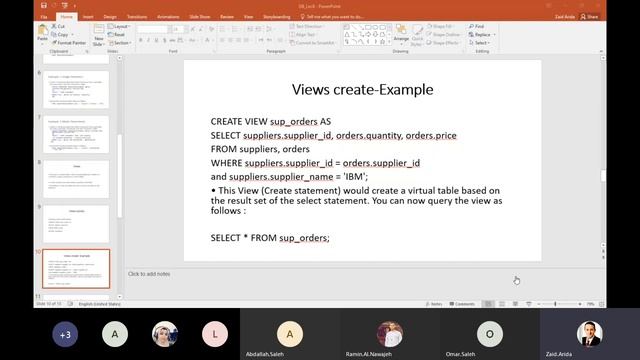The image size is (640, 360).
Task: Open Shape Fill options
Action: [x=440, y=26]
